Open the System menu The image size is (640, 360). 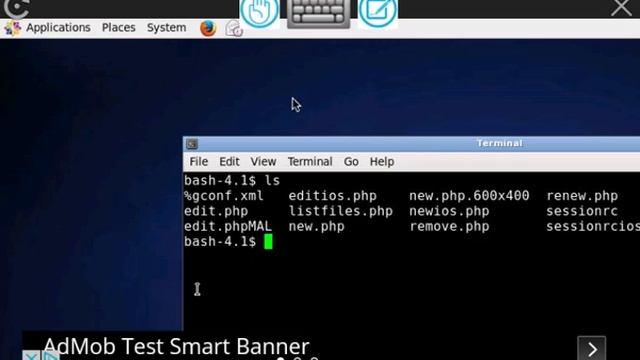pyautogui.click(x=167, y=28)
